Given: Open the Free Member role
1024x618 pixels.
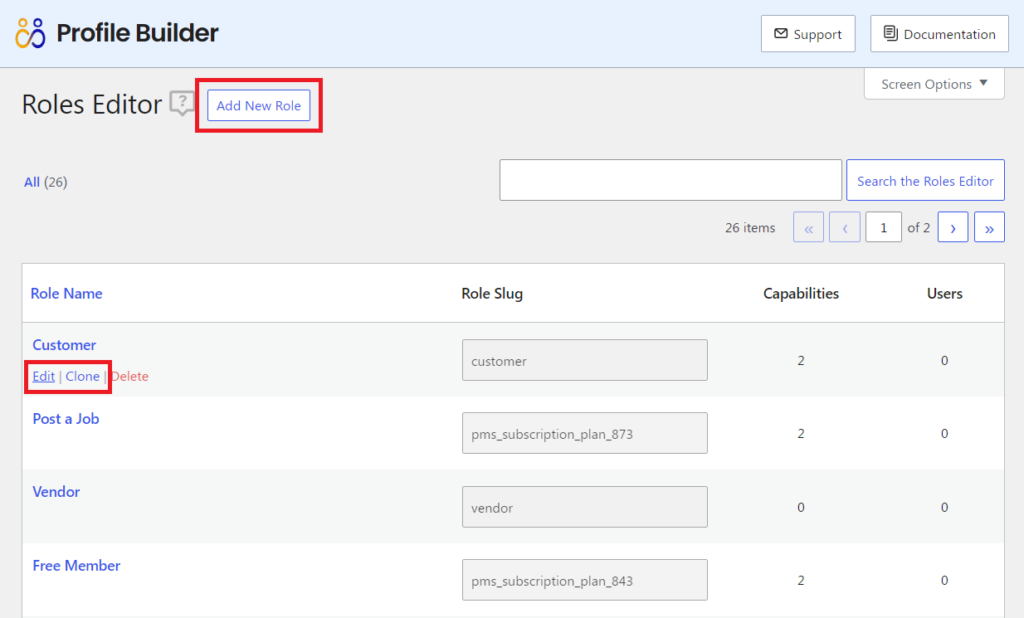Looking at the screenshot, I should coord(76,566).
